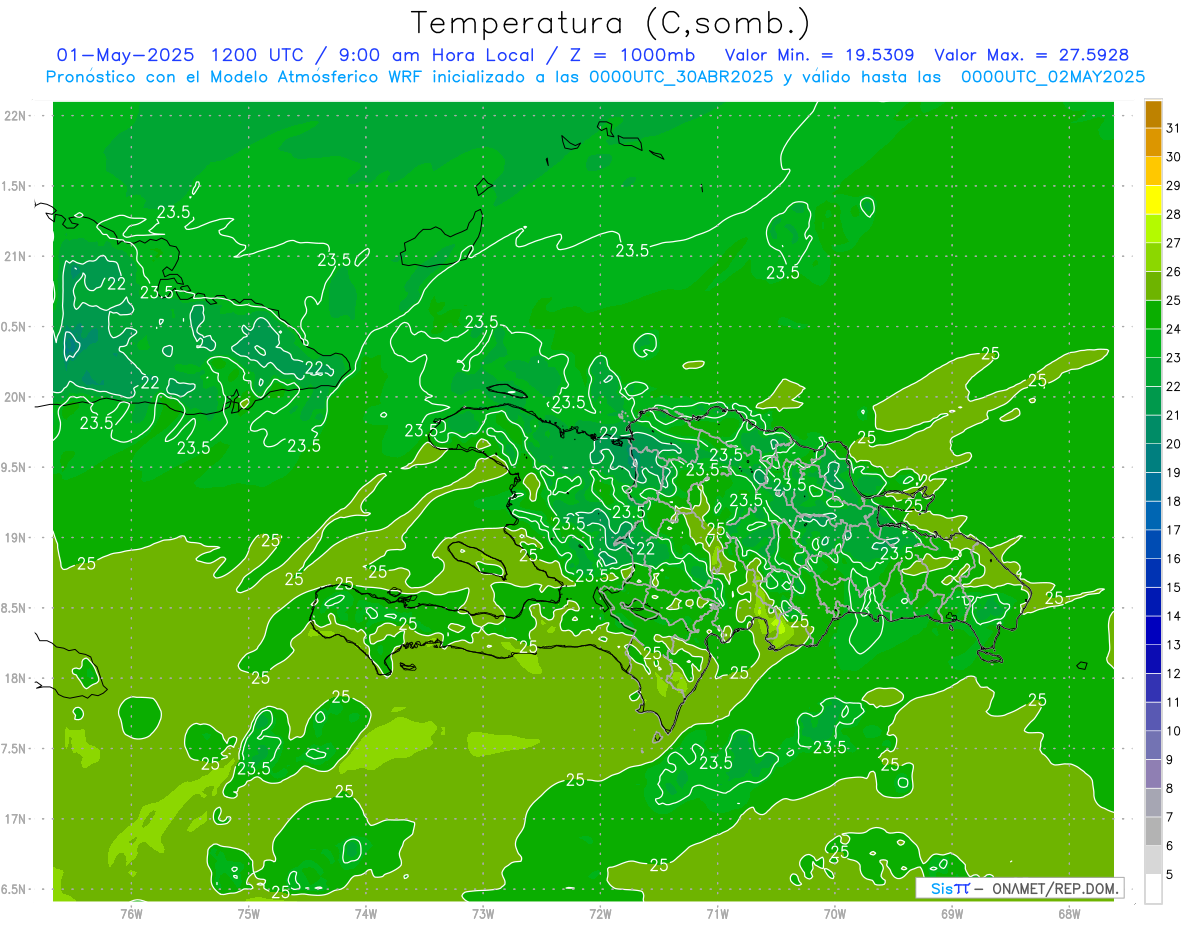
Task: Pick the white colorbar swatch below 5
Action: [1153, 888]
